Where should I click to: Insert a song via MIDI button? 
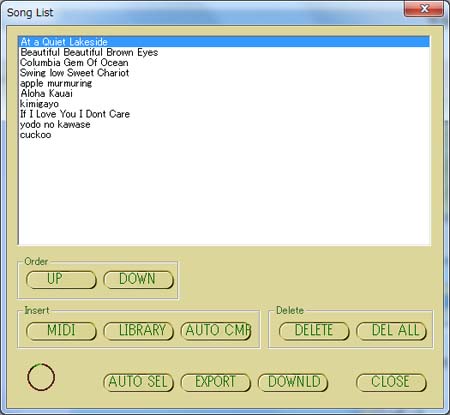[x=61, y=331]
